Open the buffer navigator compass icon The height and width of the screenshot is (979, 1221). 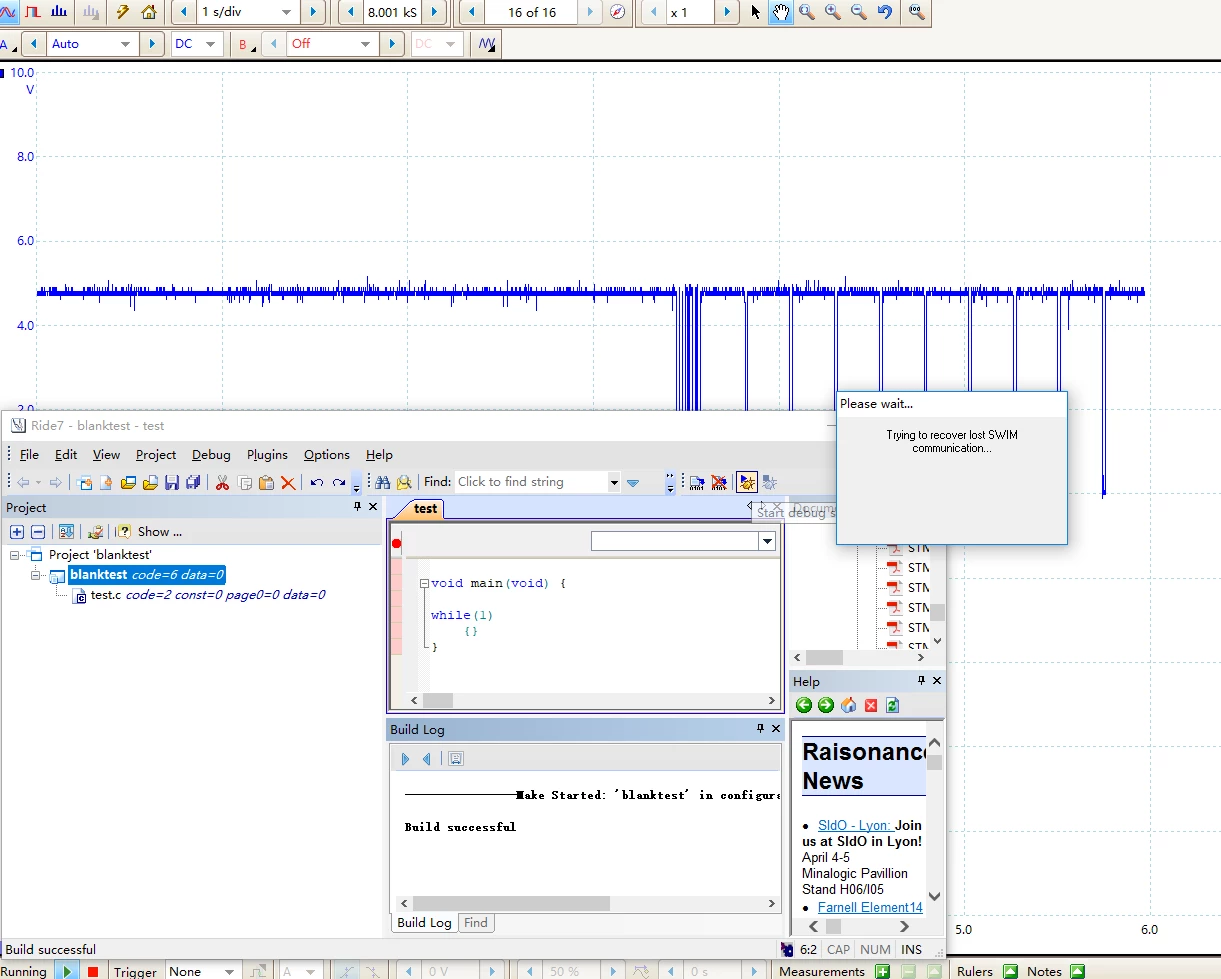[617, 12]
